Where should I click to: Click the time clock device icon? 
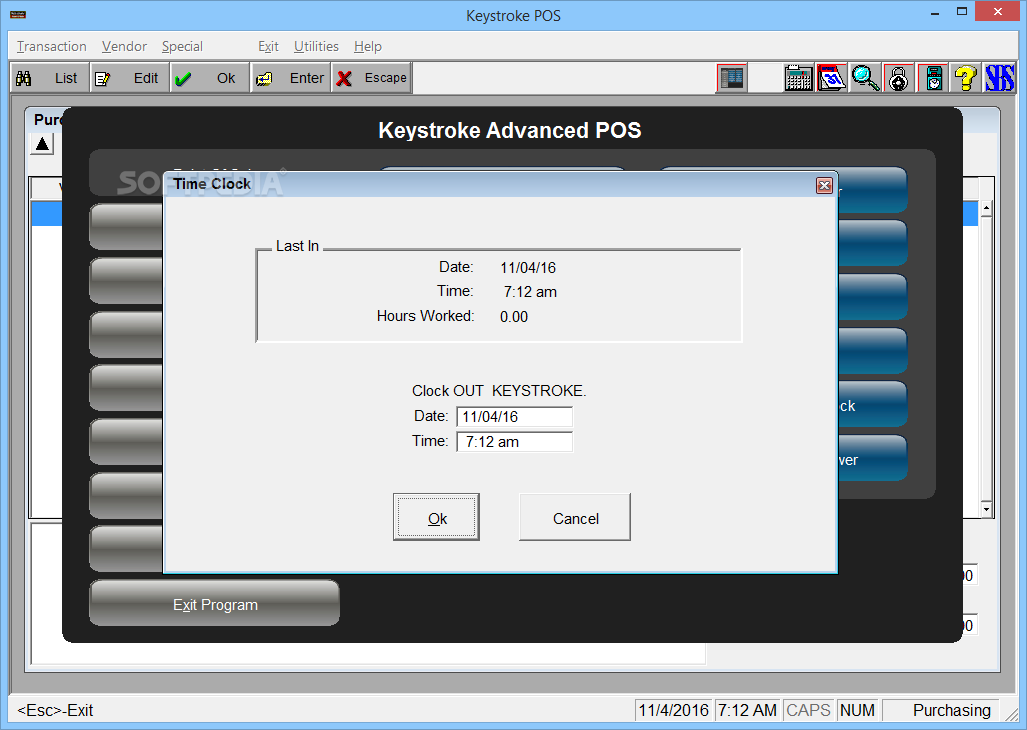tap(933, 79)
